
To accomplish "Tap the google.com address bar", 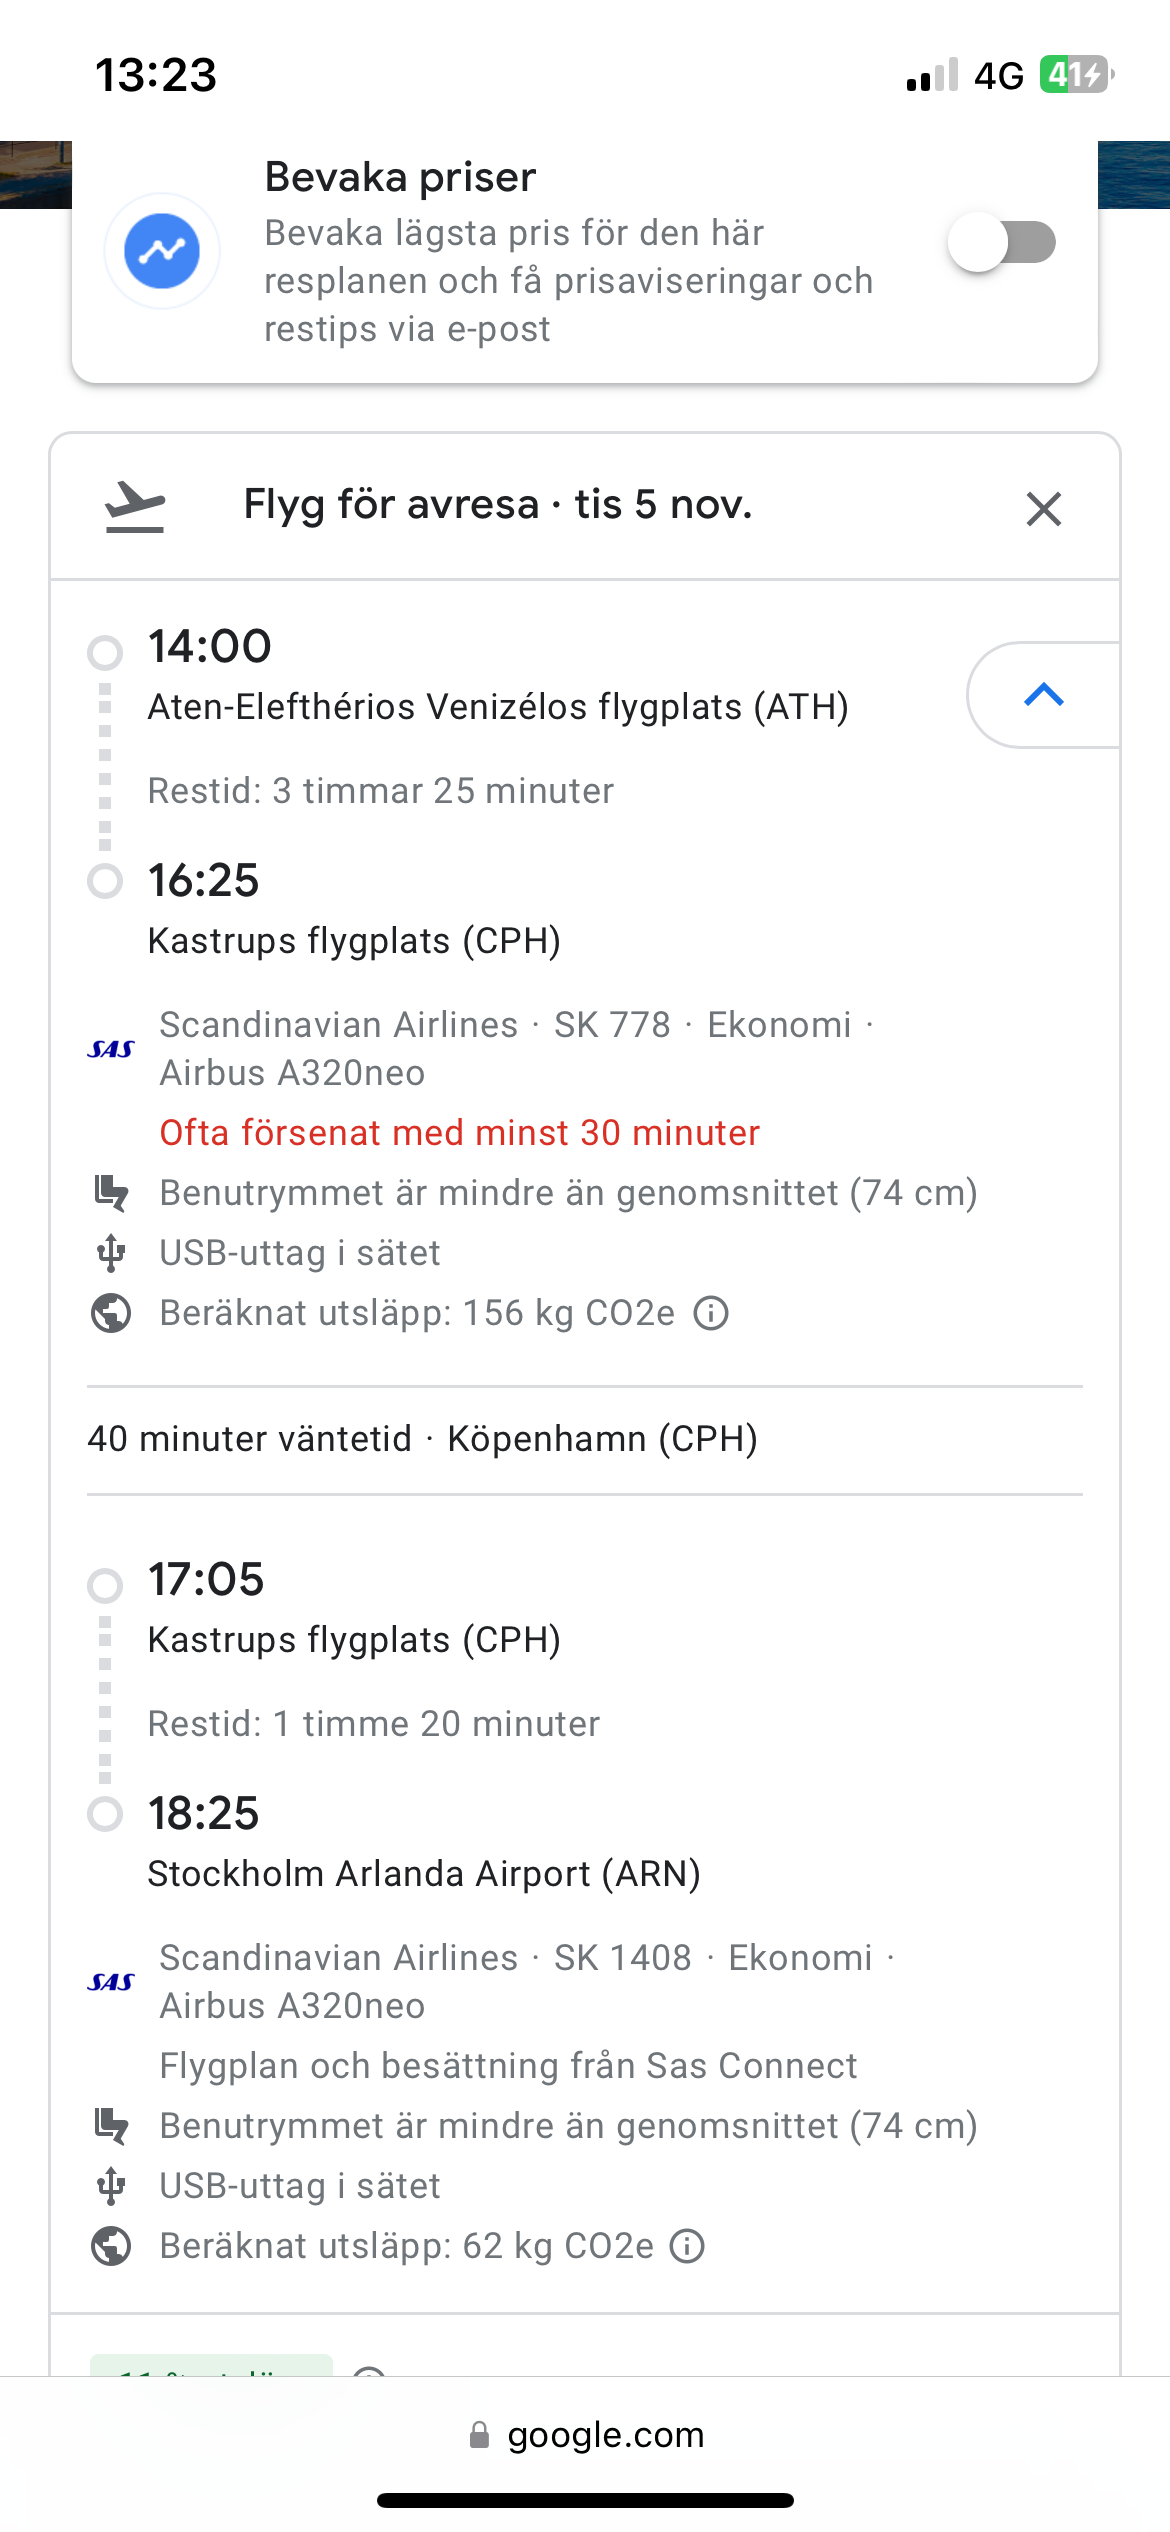I will (586, 2434).
